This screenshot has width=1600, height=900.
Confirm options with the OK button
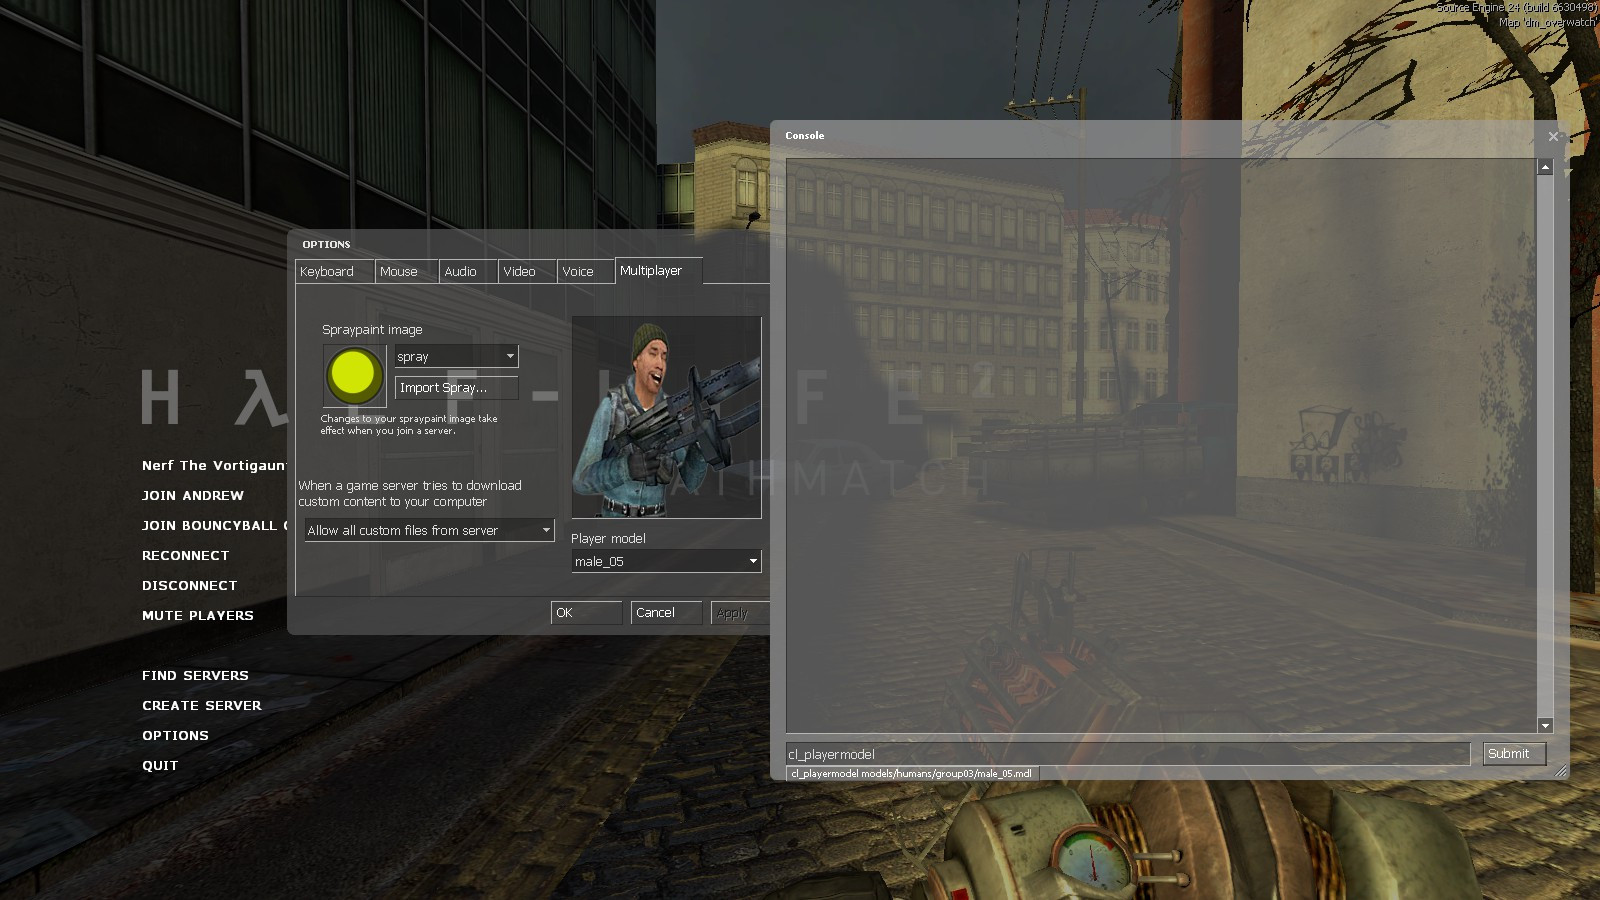(x=586, y=612)
